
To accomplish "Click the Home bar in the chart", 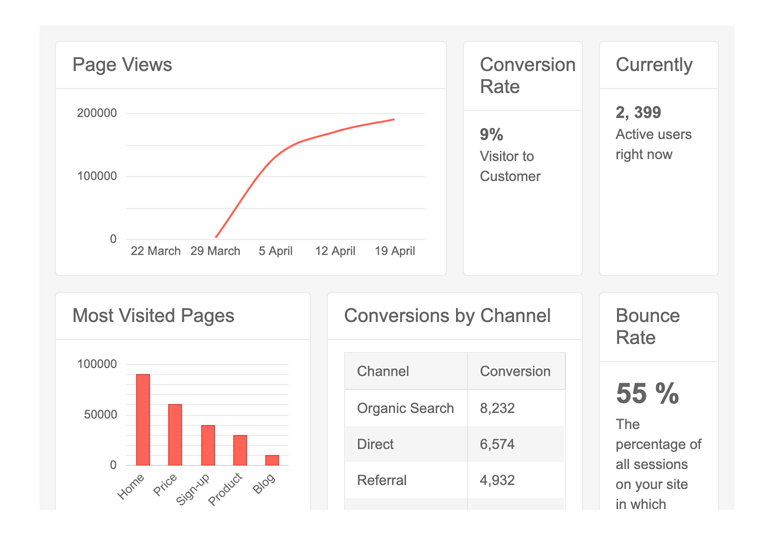I will (x=143, y=420).
